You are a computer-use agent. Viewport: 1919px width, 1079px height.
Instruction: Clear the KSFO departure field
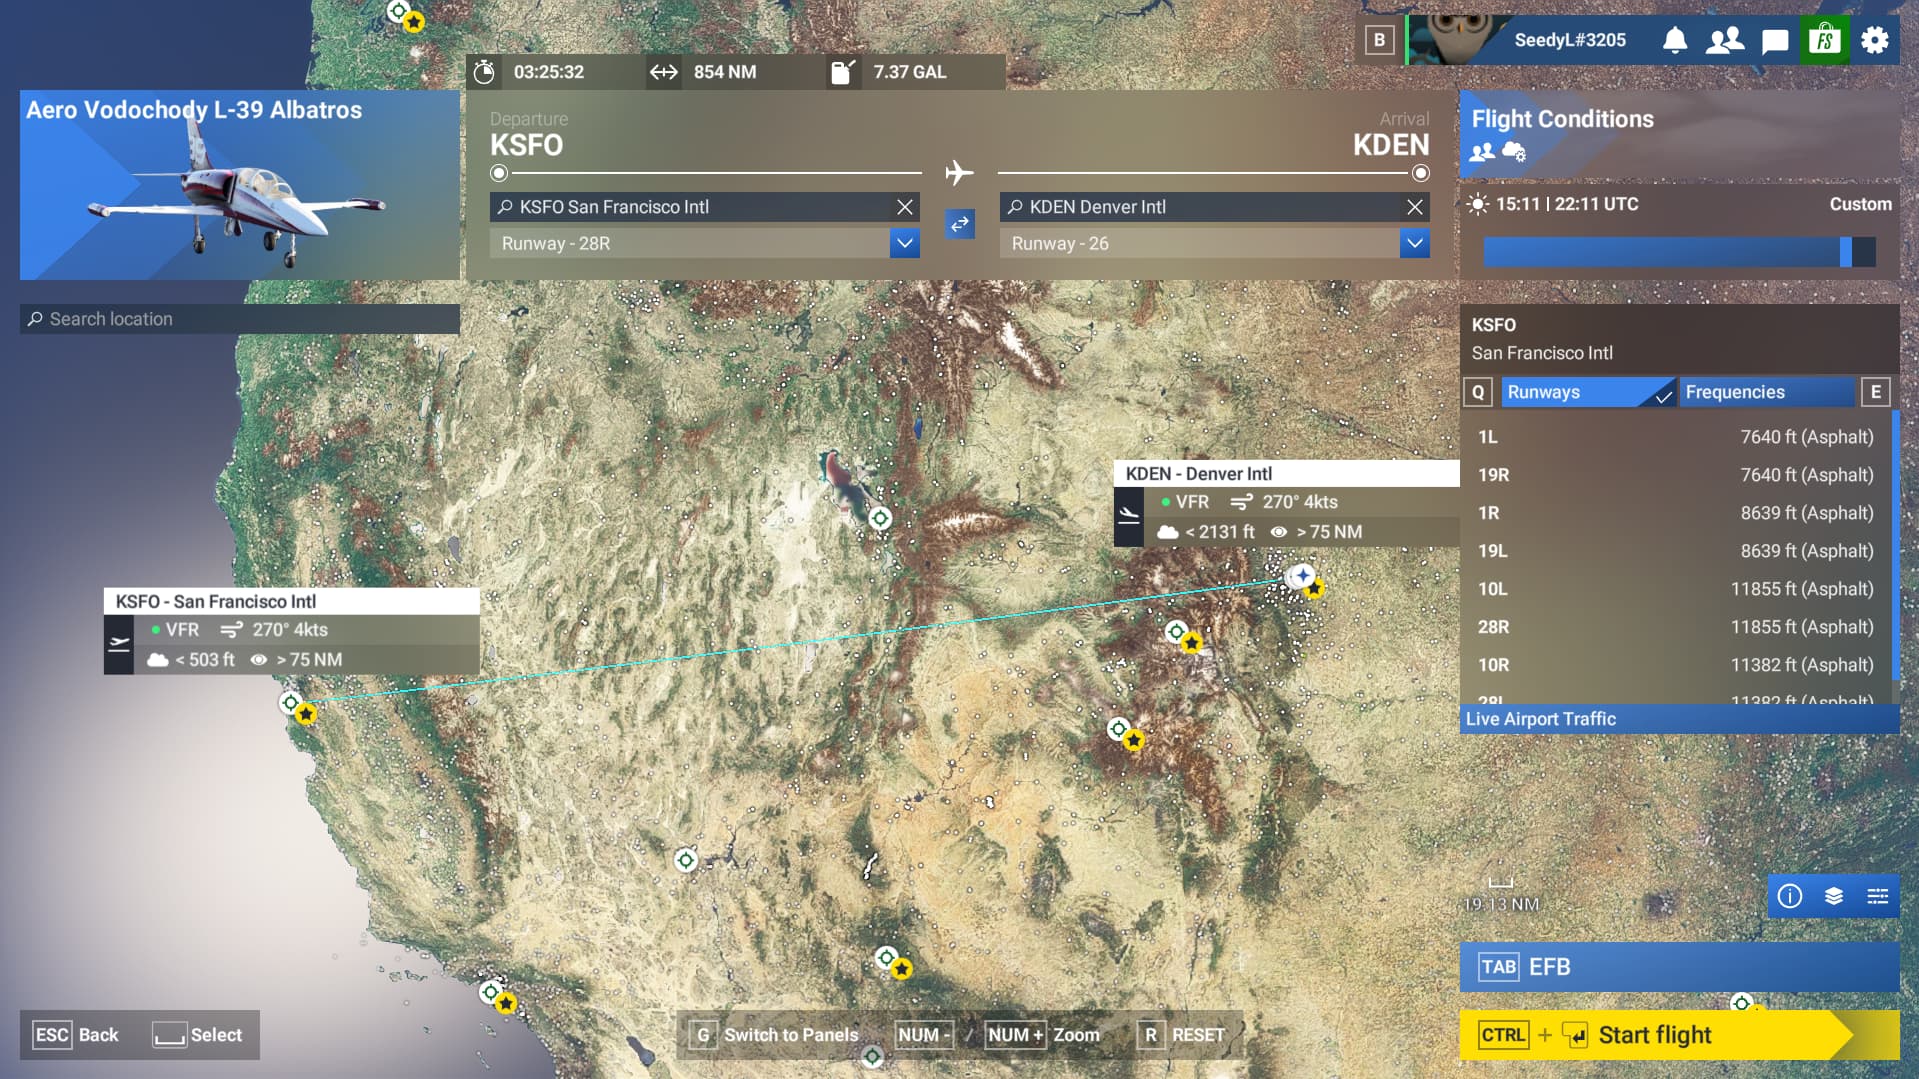904,207
